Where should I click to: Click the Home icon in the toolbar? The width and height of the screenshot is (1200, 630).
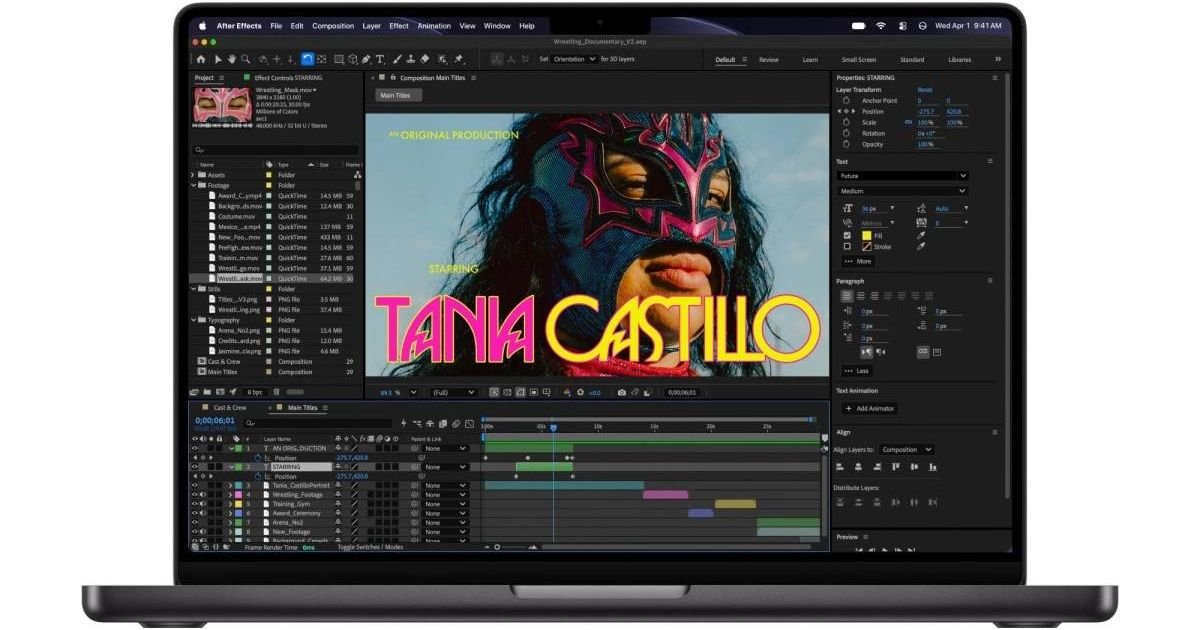click(200, 59)
